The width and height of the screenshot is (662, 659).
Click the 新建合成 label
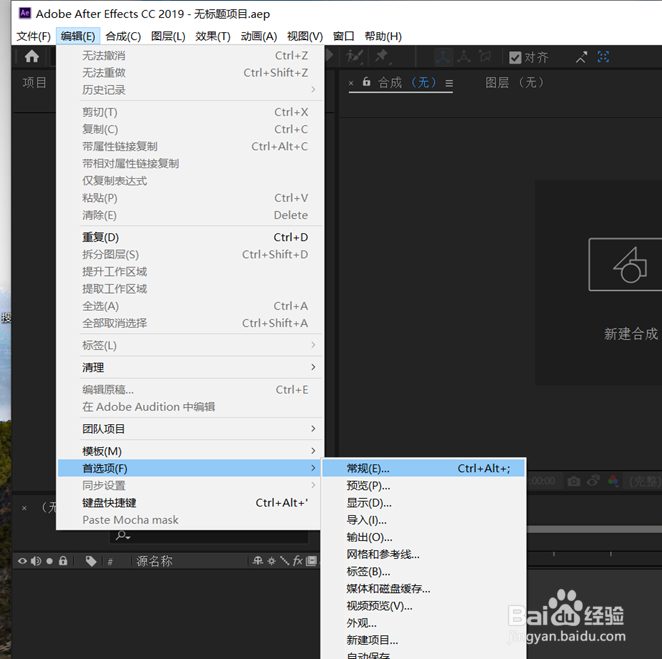[x=631, y=334]
